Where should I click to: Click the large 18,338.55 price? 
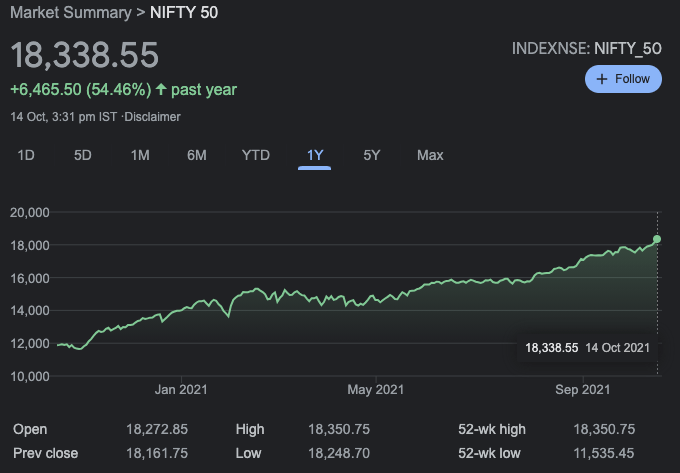coord(85,54)
